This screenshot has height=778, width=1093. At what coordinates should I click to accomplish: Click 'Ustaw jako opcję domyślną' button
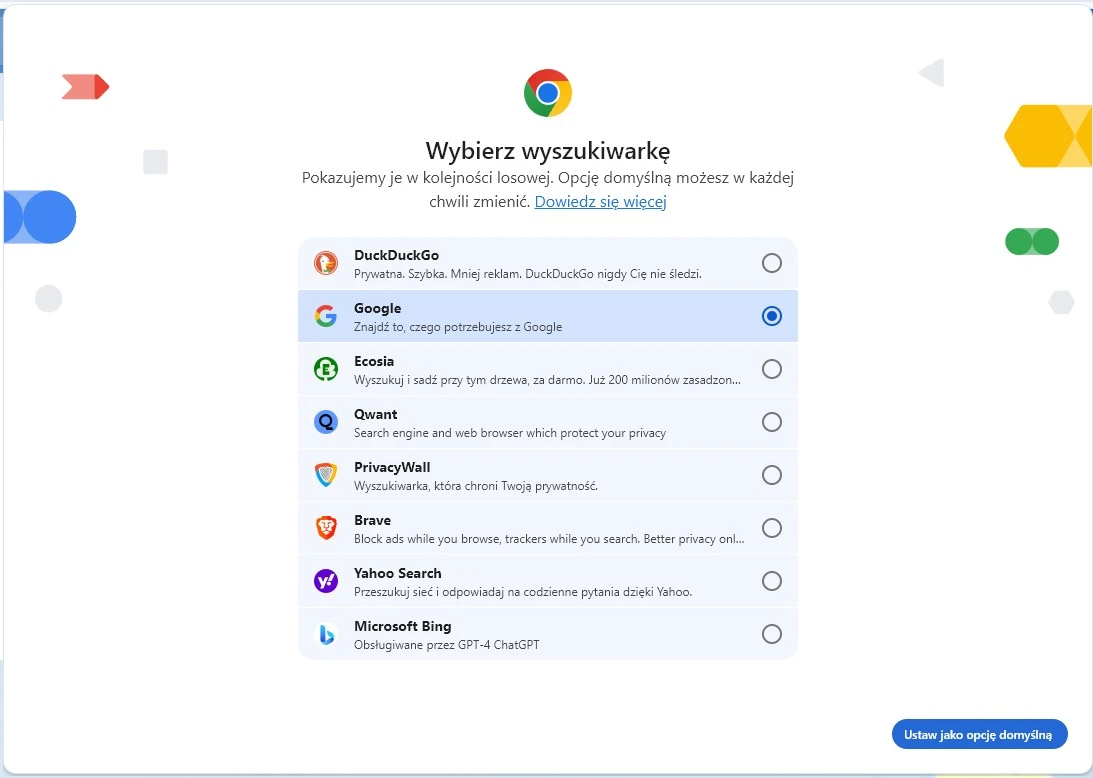[x=978, y=733]
